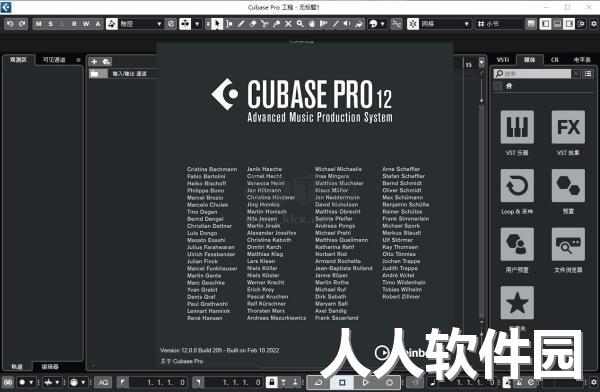The width and height of the screenshot is (600, 392).
Task: Switch to the 媒体 tab
Action: pyautogui.click(x=530, y=60)
